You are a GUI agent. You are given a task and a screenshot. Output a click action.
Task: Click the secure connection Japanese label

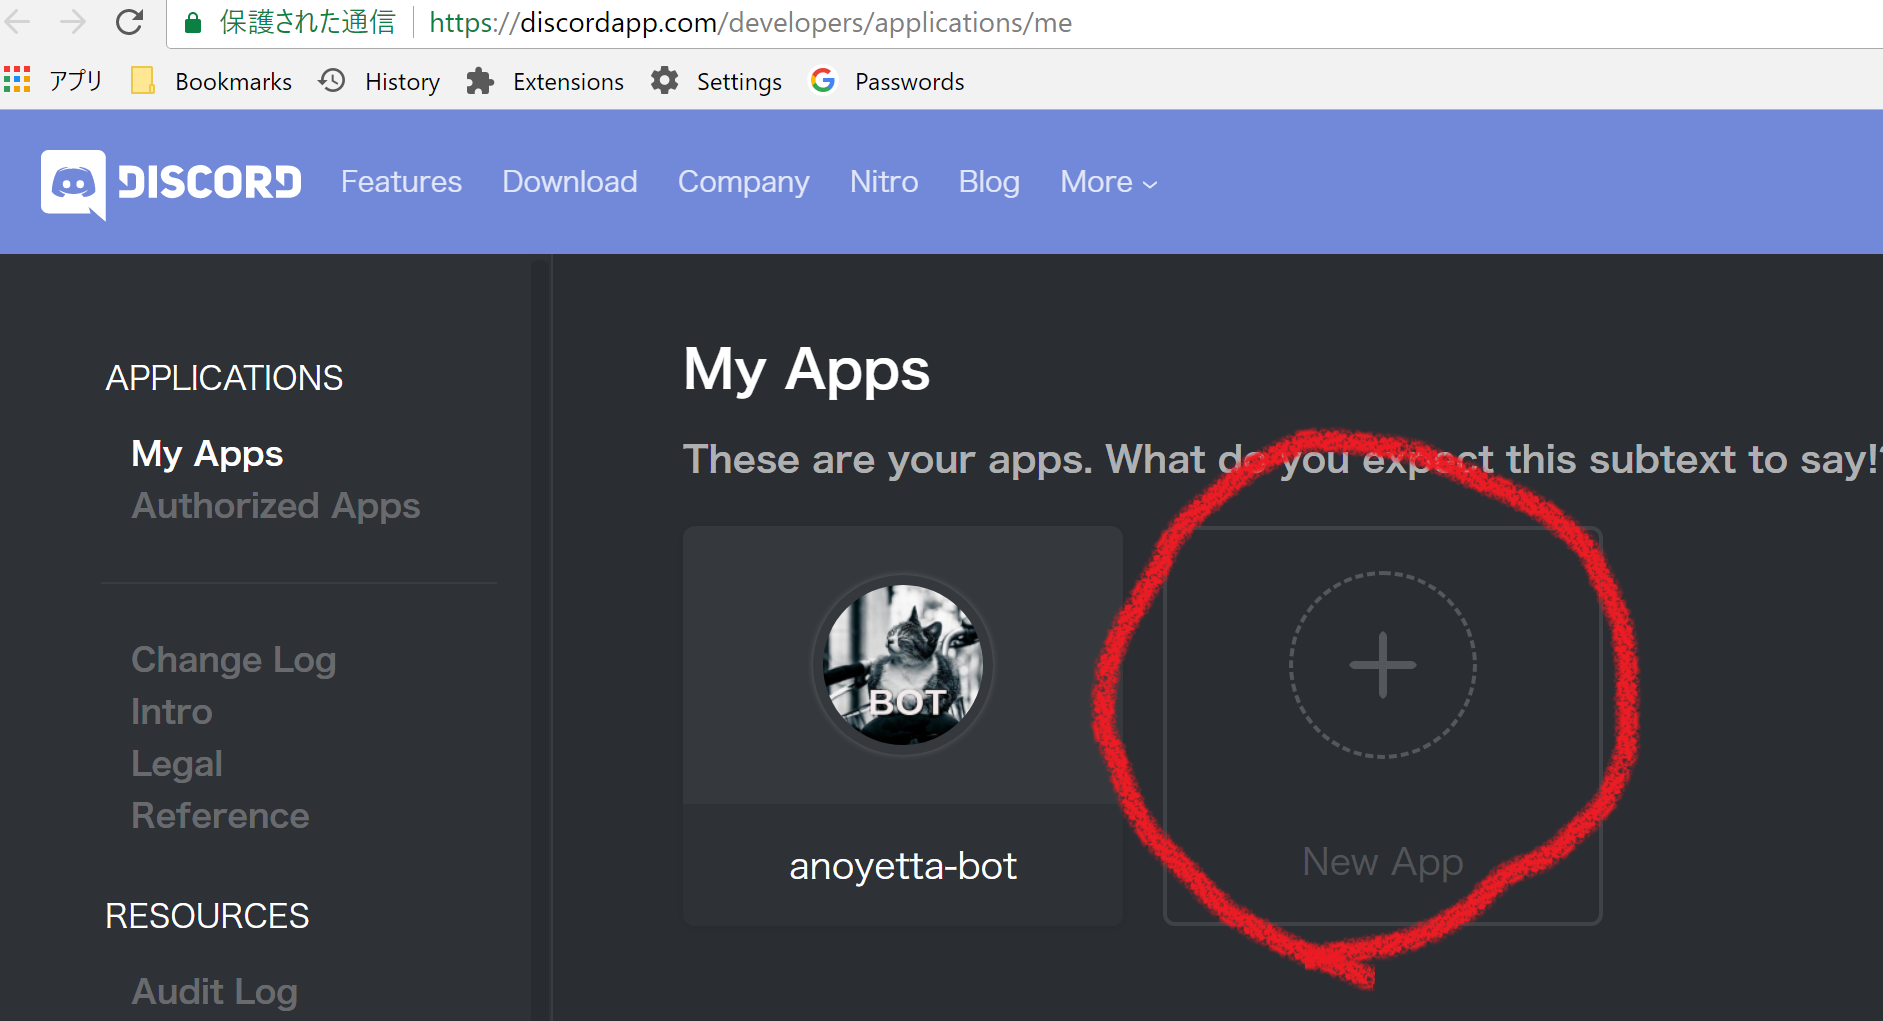(307, 22)
